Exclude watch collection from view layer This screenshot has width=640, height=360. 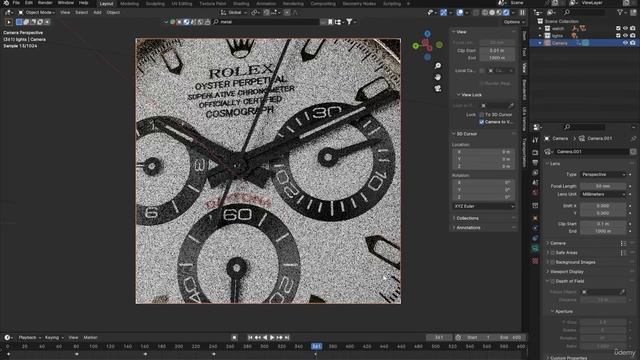coord(618,29)
